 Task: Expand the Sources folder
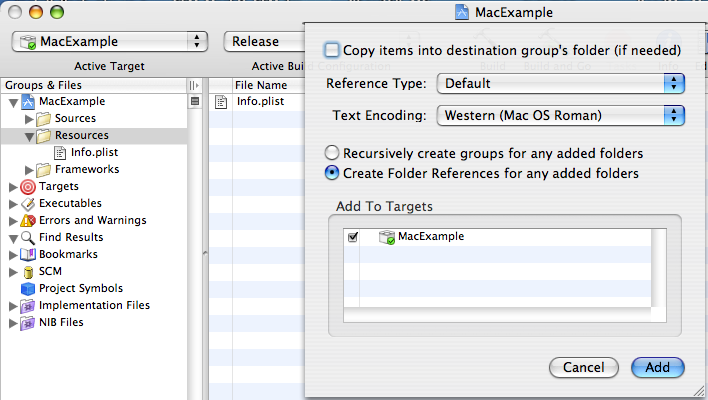tap(29, 119)
